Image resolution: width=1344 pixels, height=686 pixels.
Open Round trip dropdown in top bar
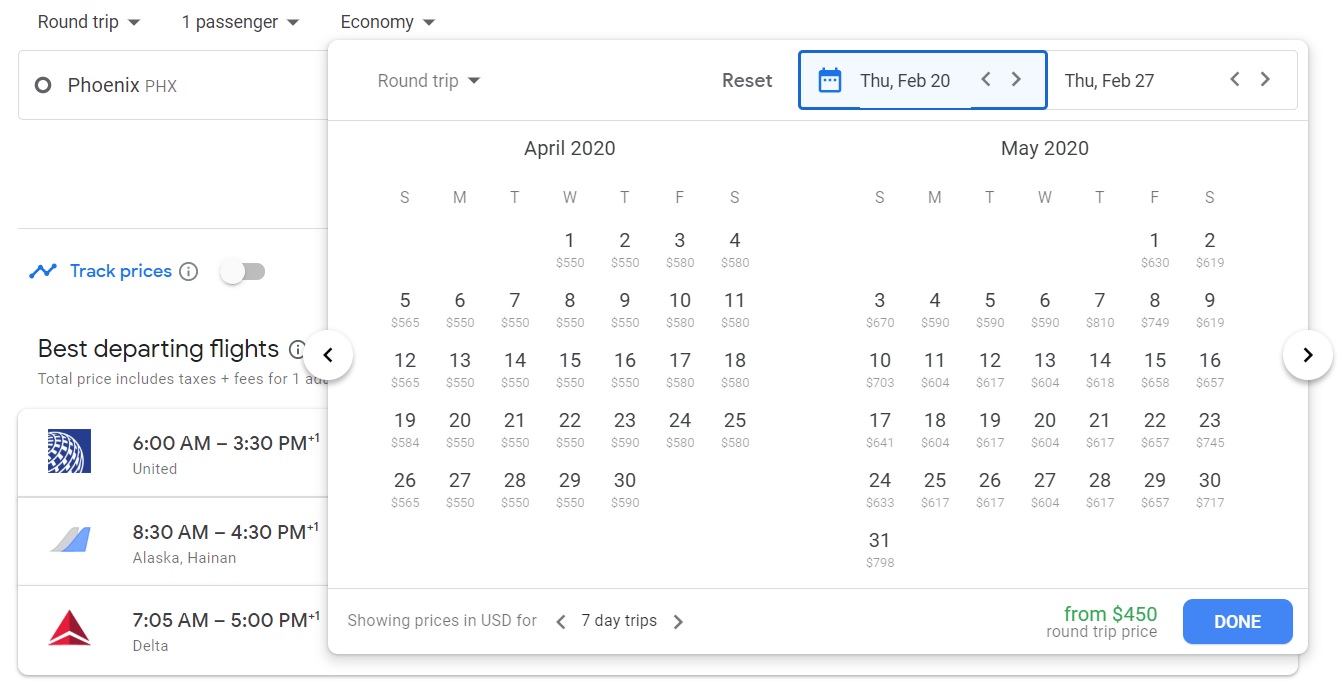point(88,22)
